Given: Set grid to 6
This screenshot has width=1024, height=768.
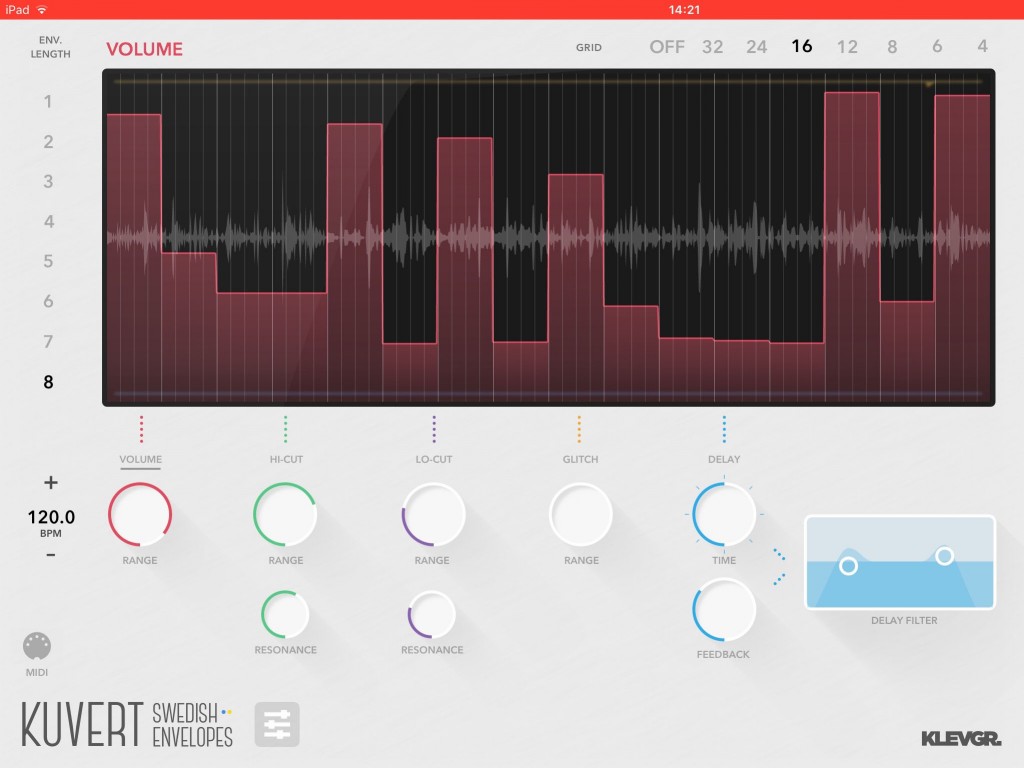Looking at the screenshot, I should [937, 46].
